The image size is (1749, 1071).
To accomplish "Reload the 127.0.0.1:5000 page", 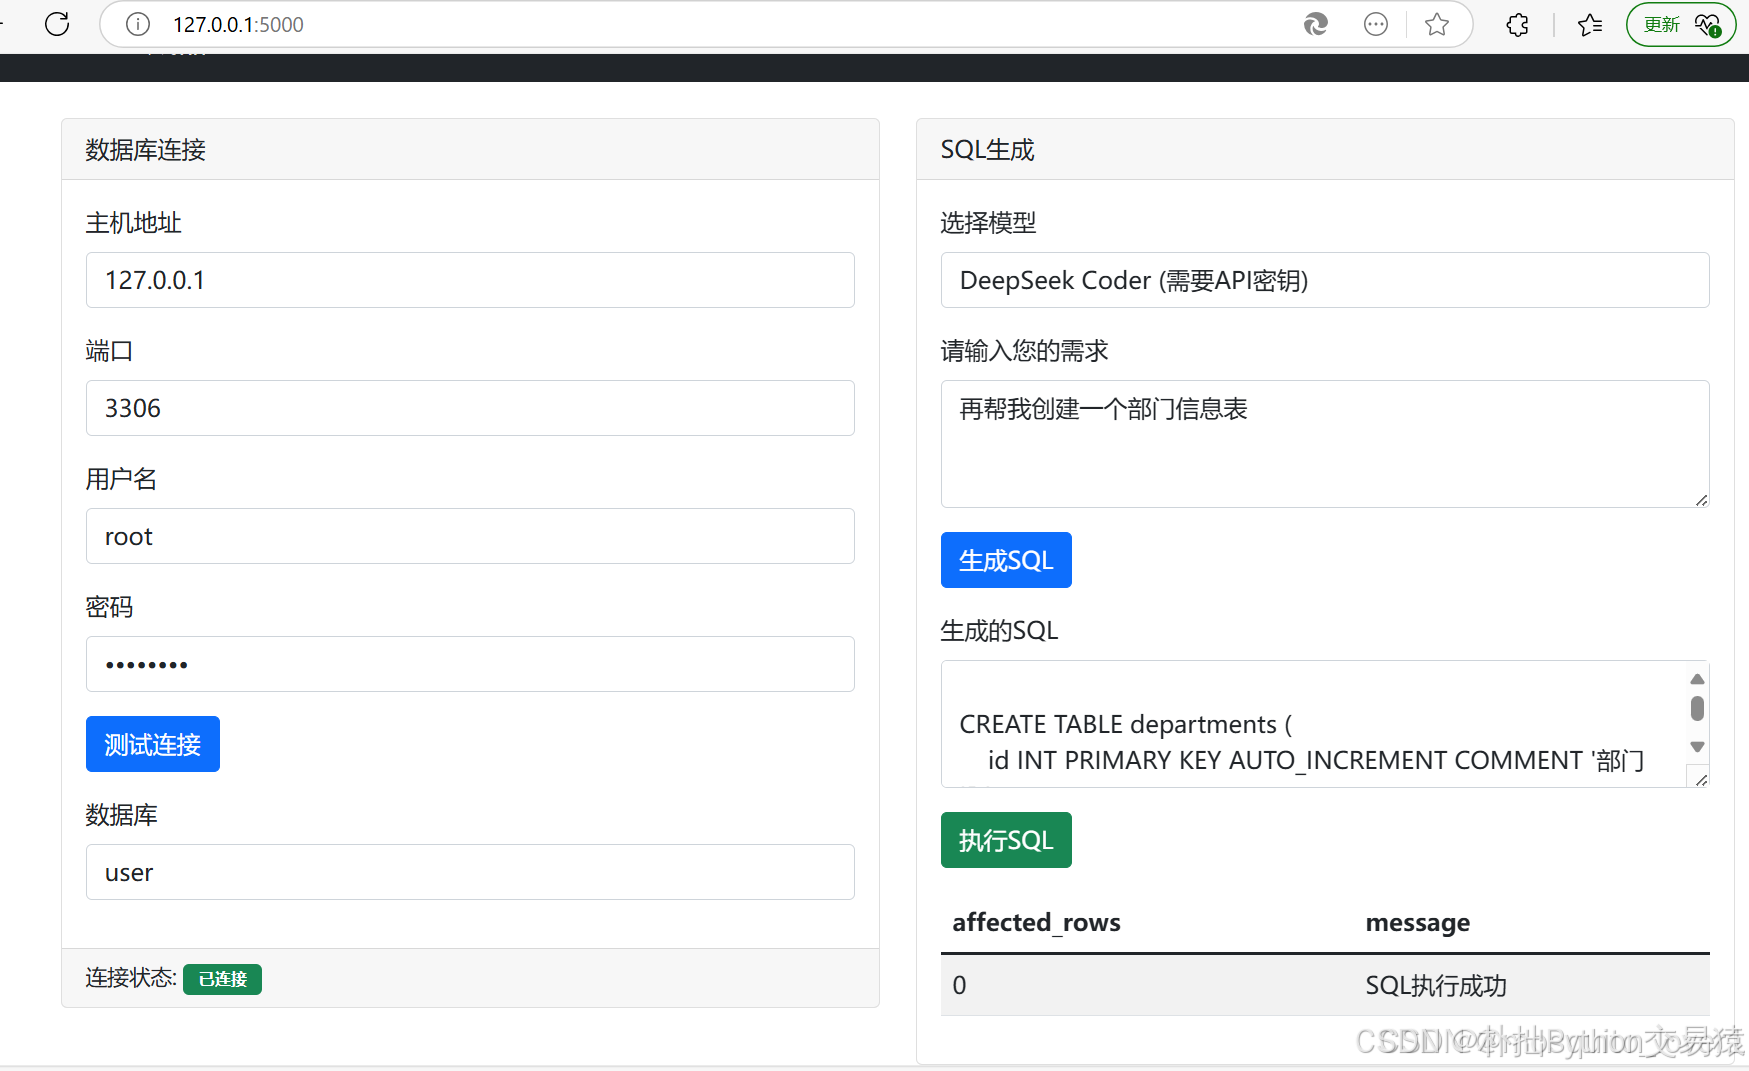I will [57, 24].
